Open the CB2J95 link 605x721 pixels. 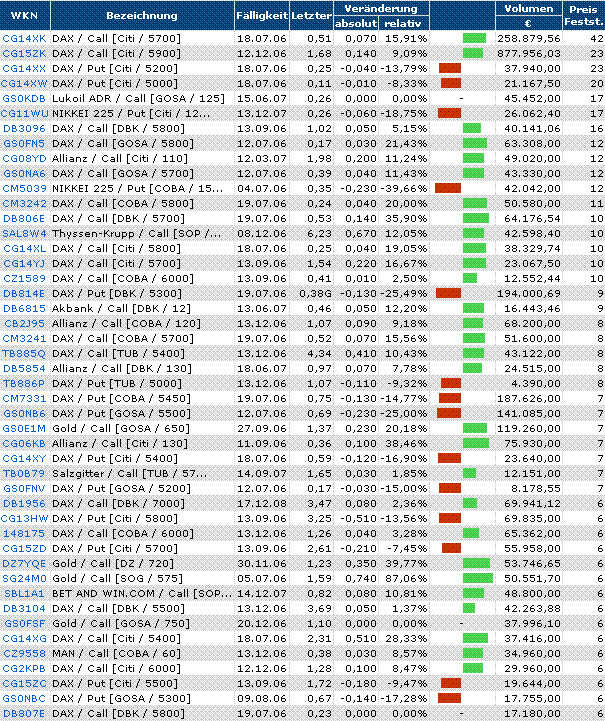coord(24,324)
